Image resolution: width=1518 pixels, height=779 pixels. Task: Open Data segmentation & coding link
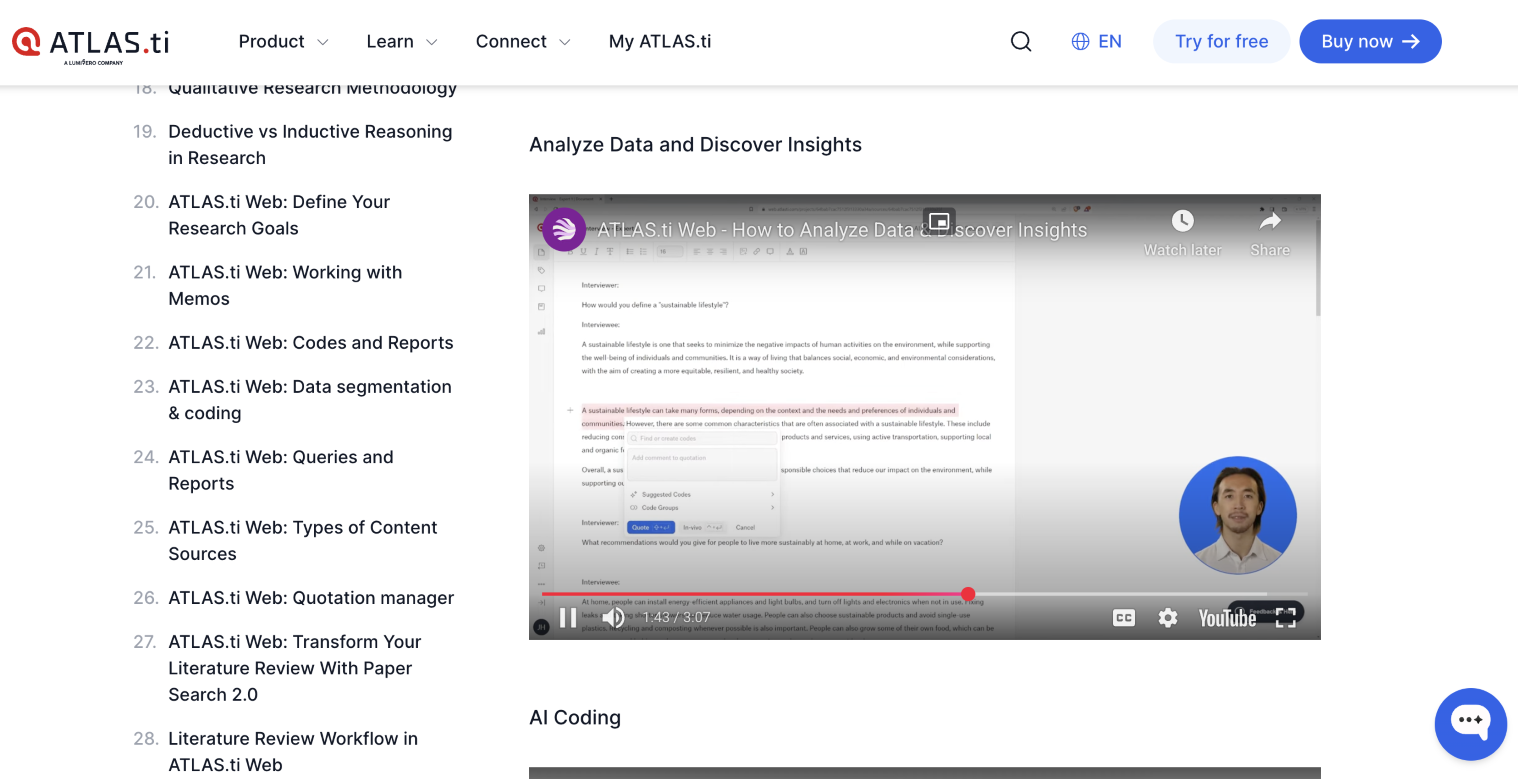310,399
